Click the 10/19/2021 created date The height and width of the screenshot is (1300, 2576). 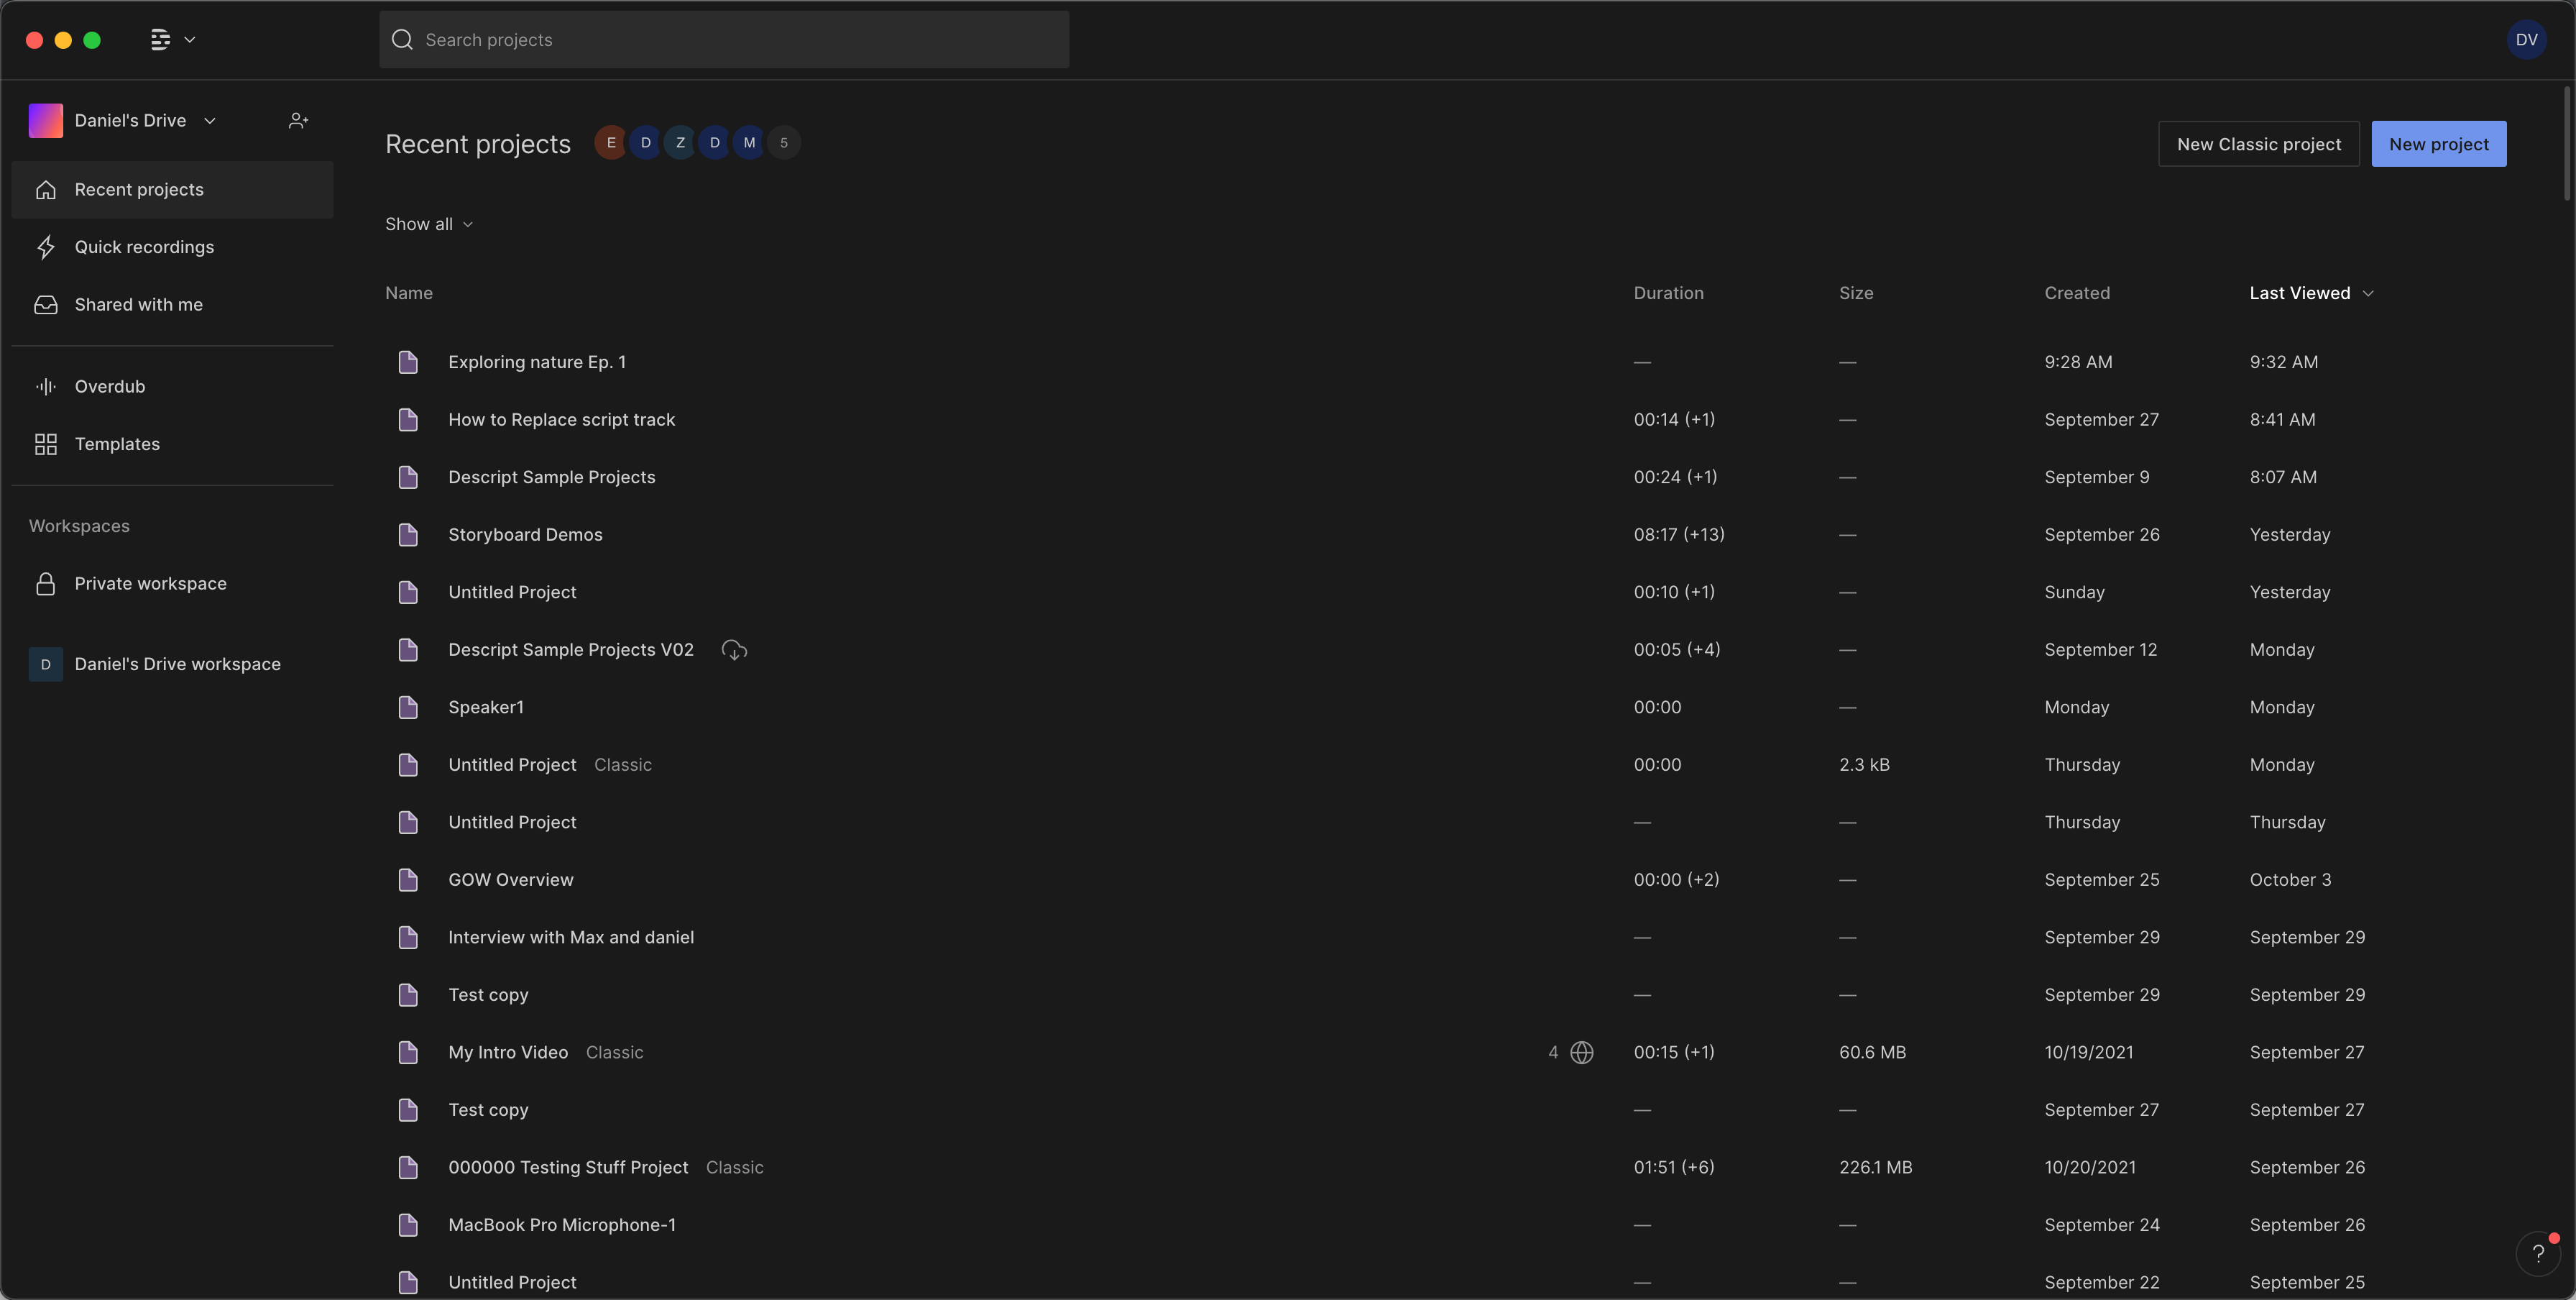pyautogui.click(x=2088, y=1053)
